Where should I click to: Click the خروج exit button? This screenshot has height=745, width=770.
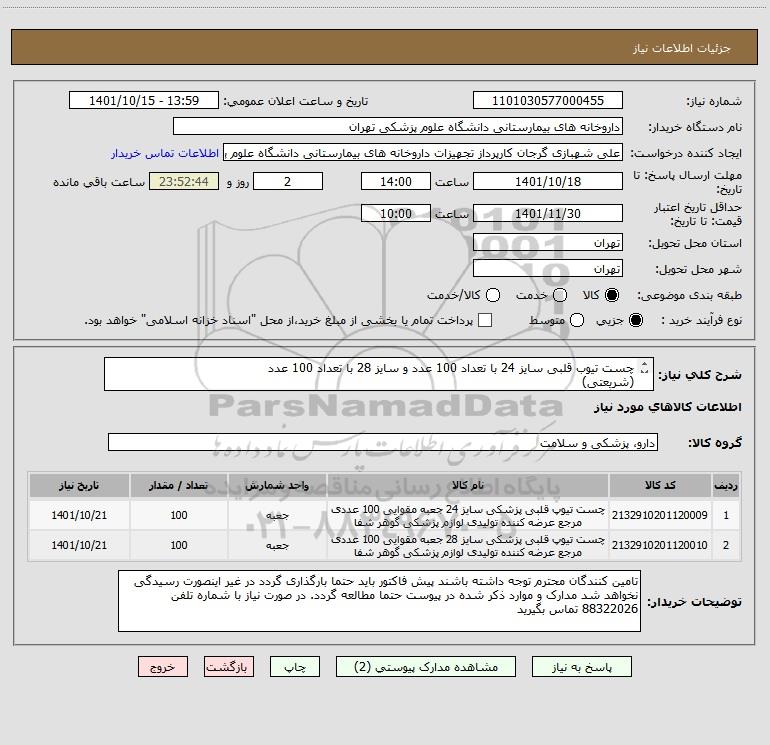pos(163,667)
